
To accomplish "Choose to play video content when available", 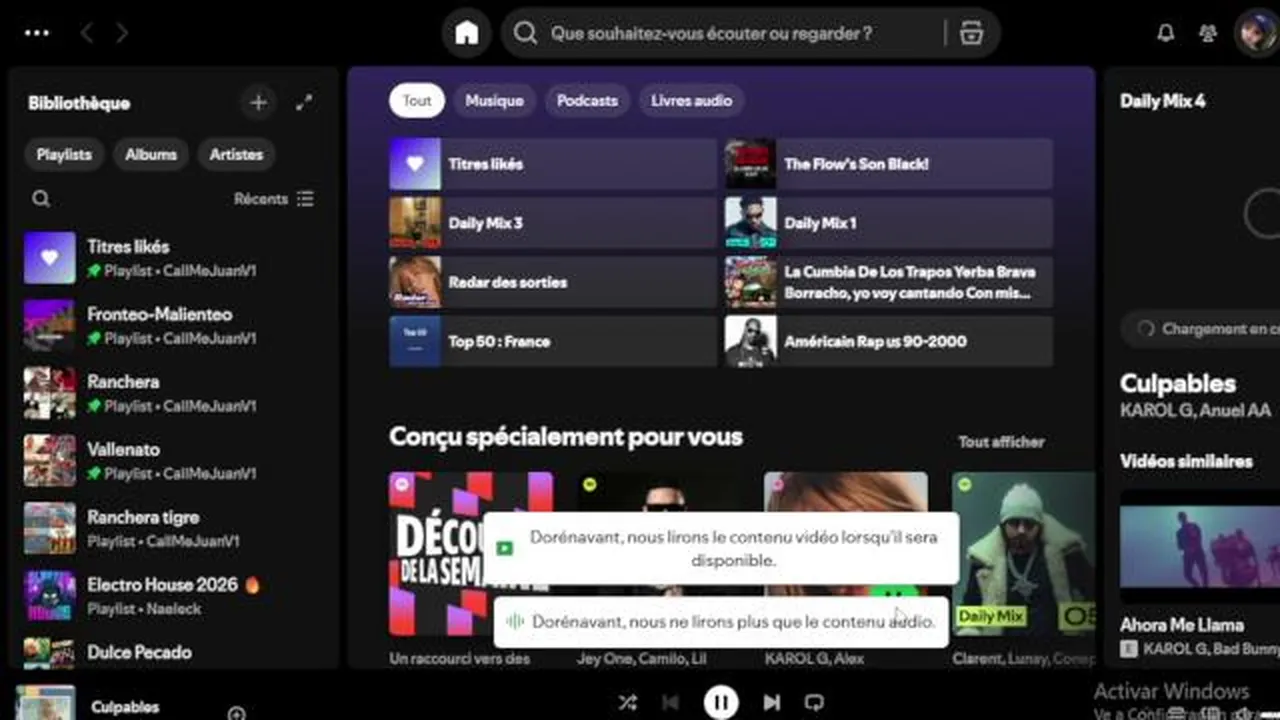I will 721,549.
